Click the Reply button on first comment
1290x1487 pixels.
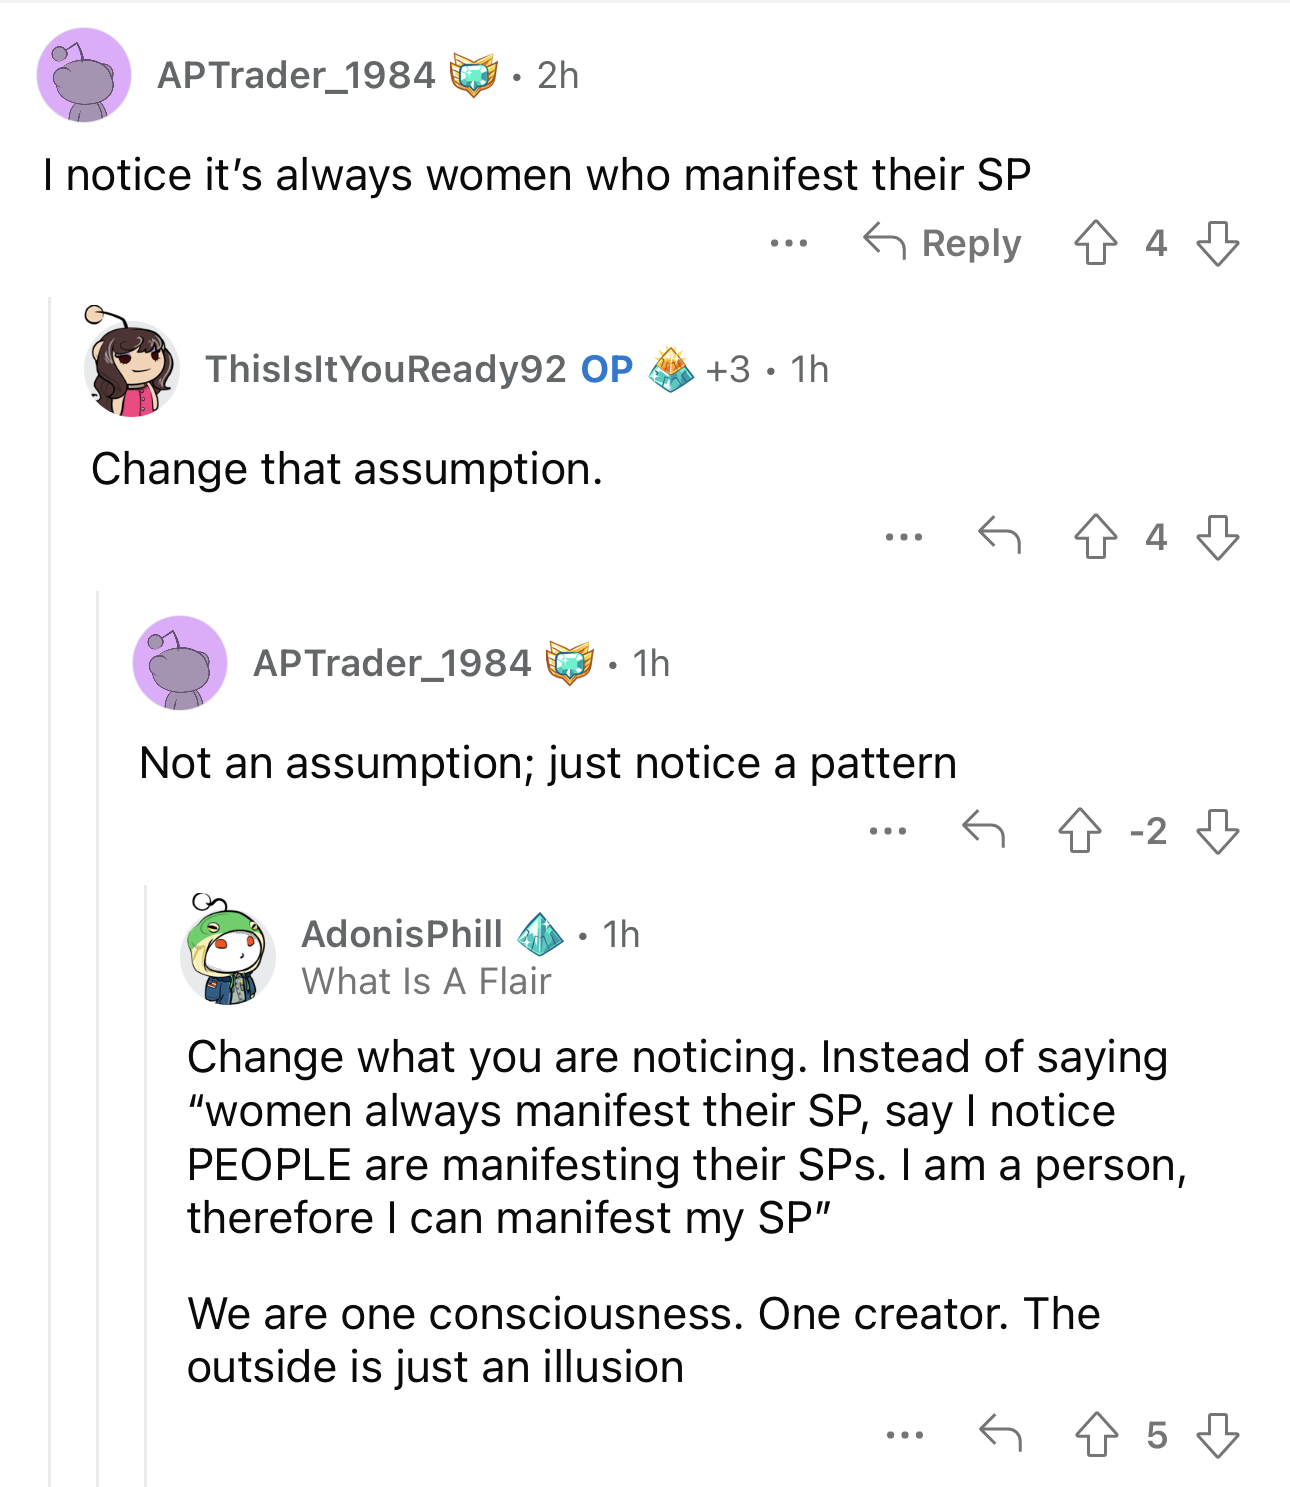tap(942, 243)
